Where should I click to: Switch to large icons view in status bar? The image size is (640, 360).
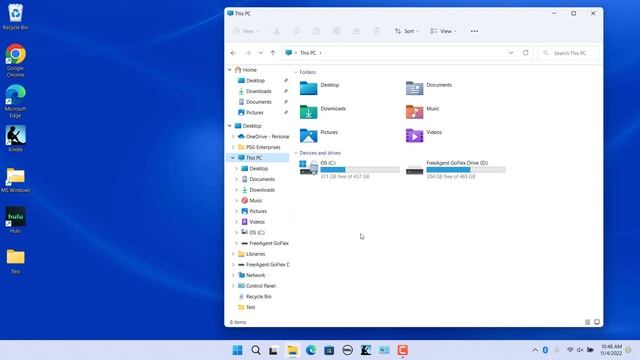click(x=597, y=322)
